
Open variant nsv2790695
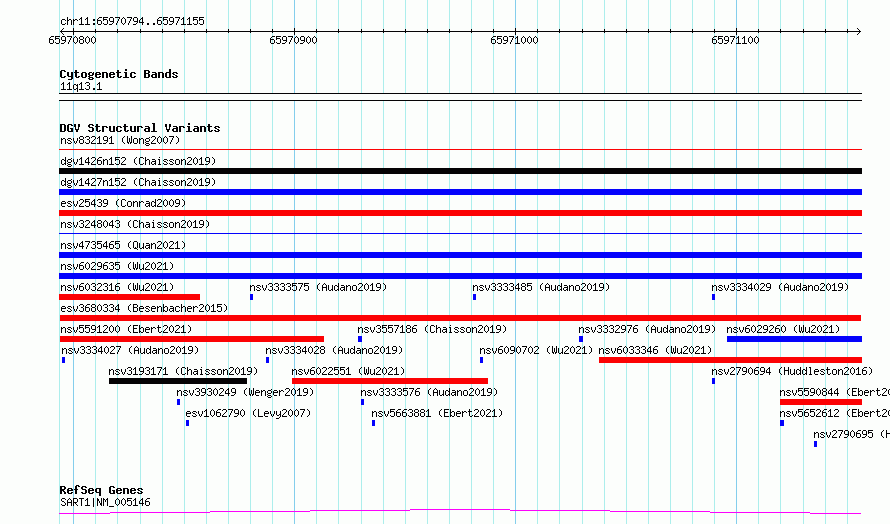pos(851,434)
